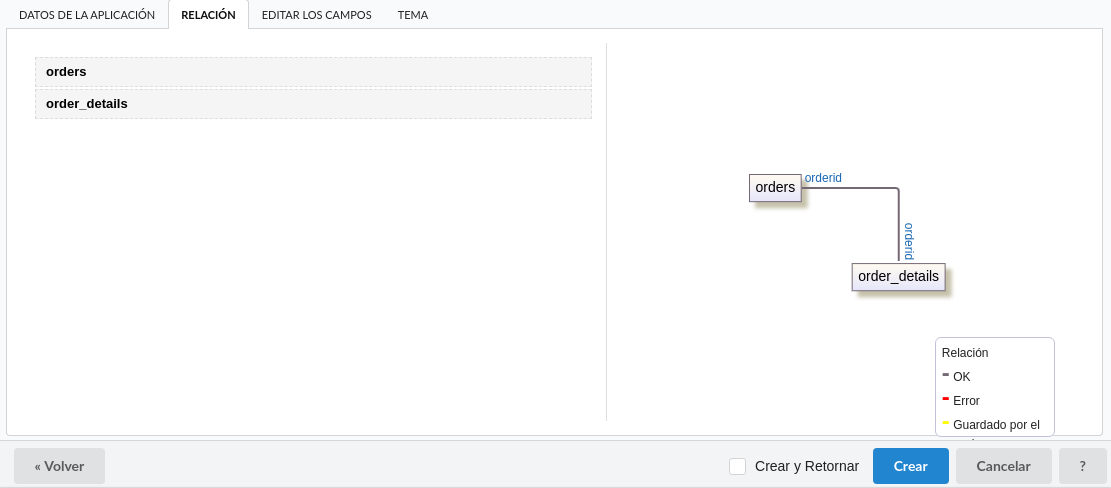Screen dimensions: 1111x488
Task: Cancel with the Cancelar button
Action: pyautogui.click(x=1003, y=466)
